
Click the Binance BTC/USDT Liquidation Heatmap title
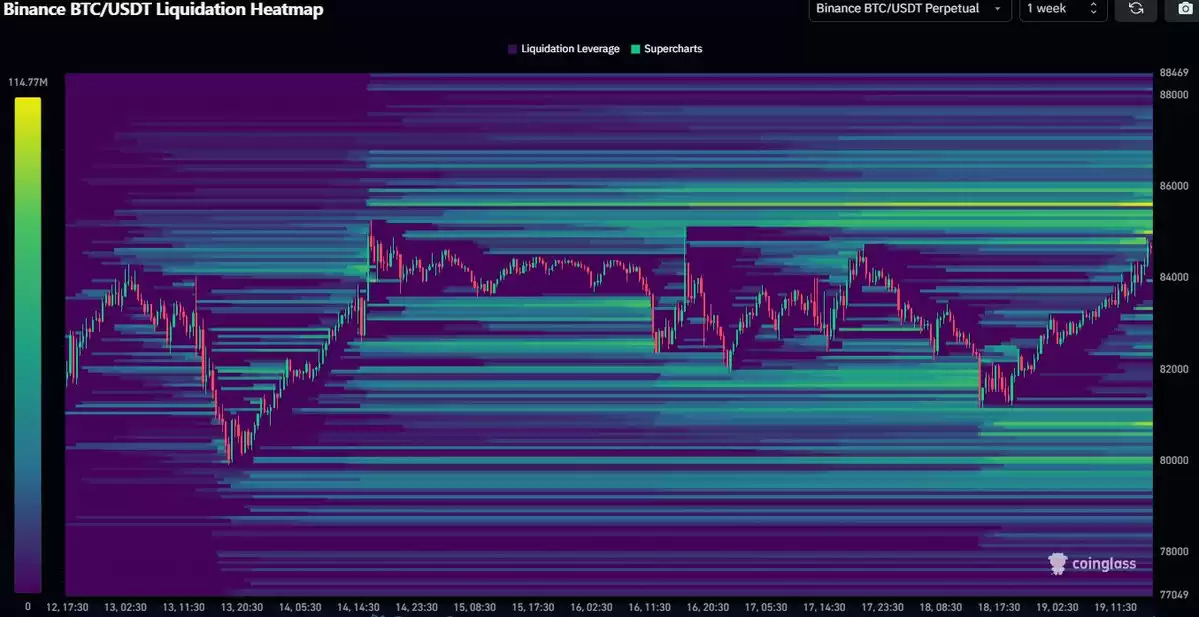pyautogui.click(x=164, y=9)
